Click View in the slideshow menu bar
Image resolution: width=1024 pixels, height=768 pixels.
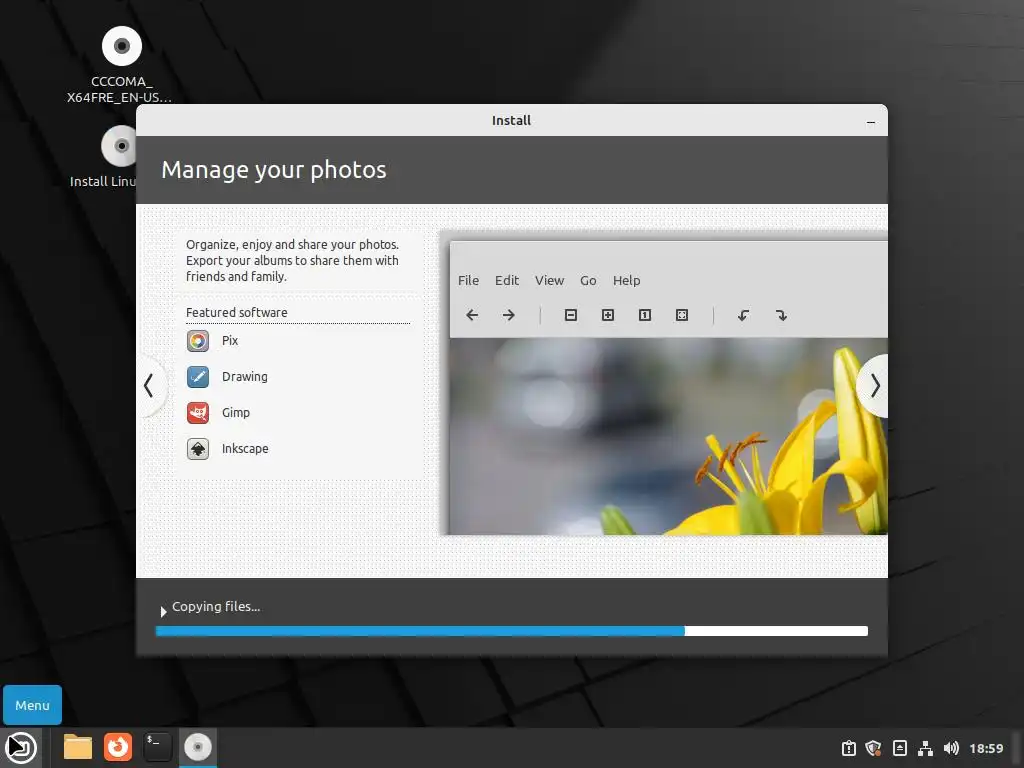click(549, 281)
